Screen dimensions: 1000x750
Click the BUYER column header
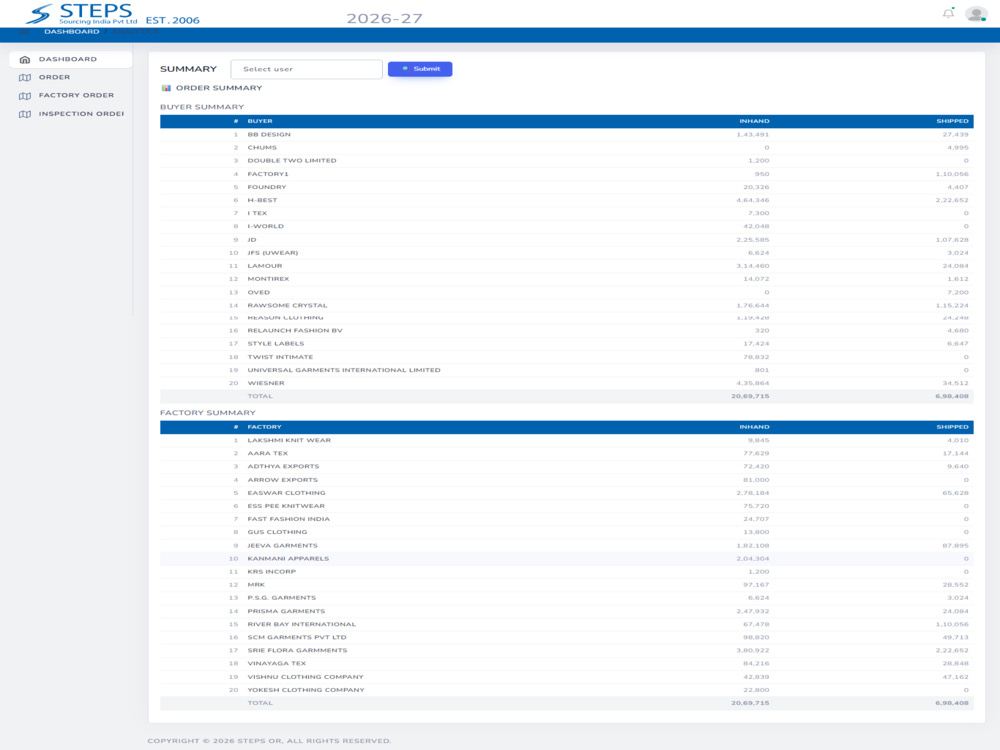point(260,121)
